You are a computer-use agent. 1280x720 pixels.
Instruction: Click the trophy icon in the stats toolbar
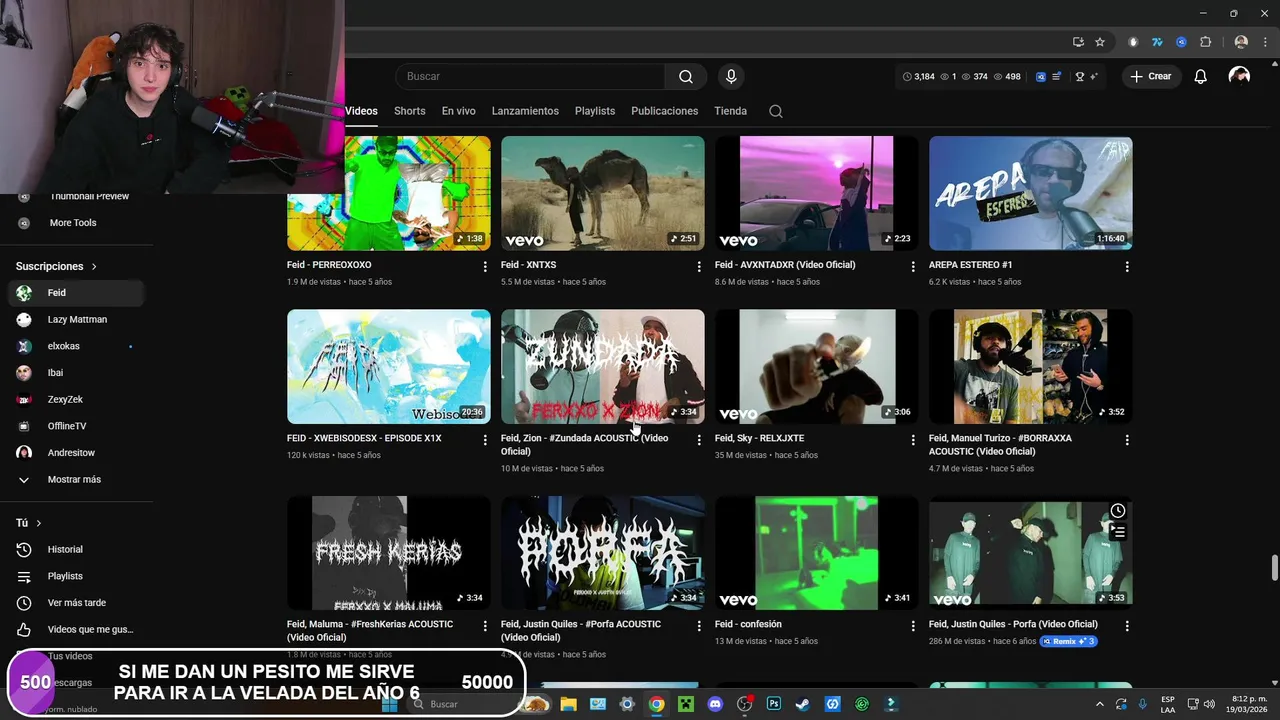click(1080, 76)
